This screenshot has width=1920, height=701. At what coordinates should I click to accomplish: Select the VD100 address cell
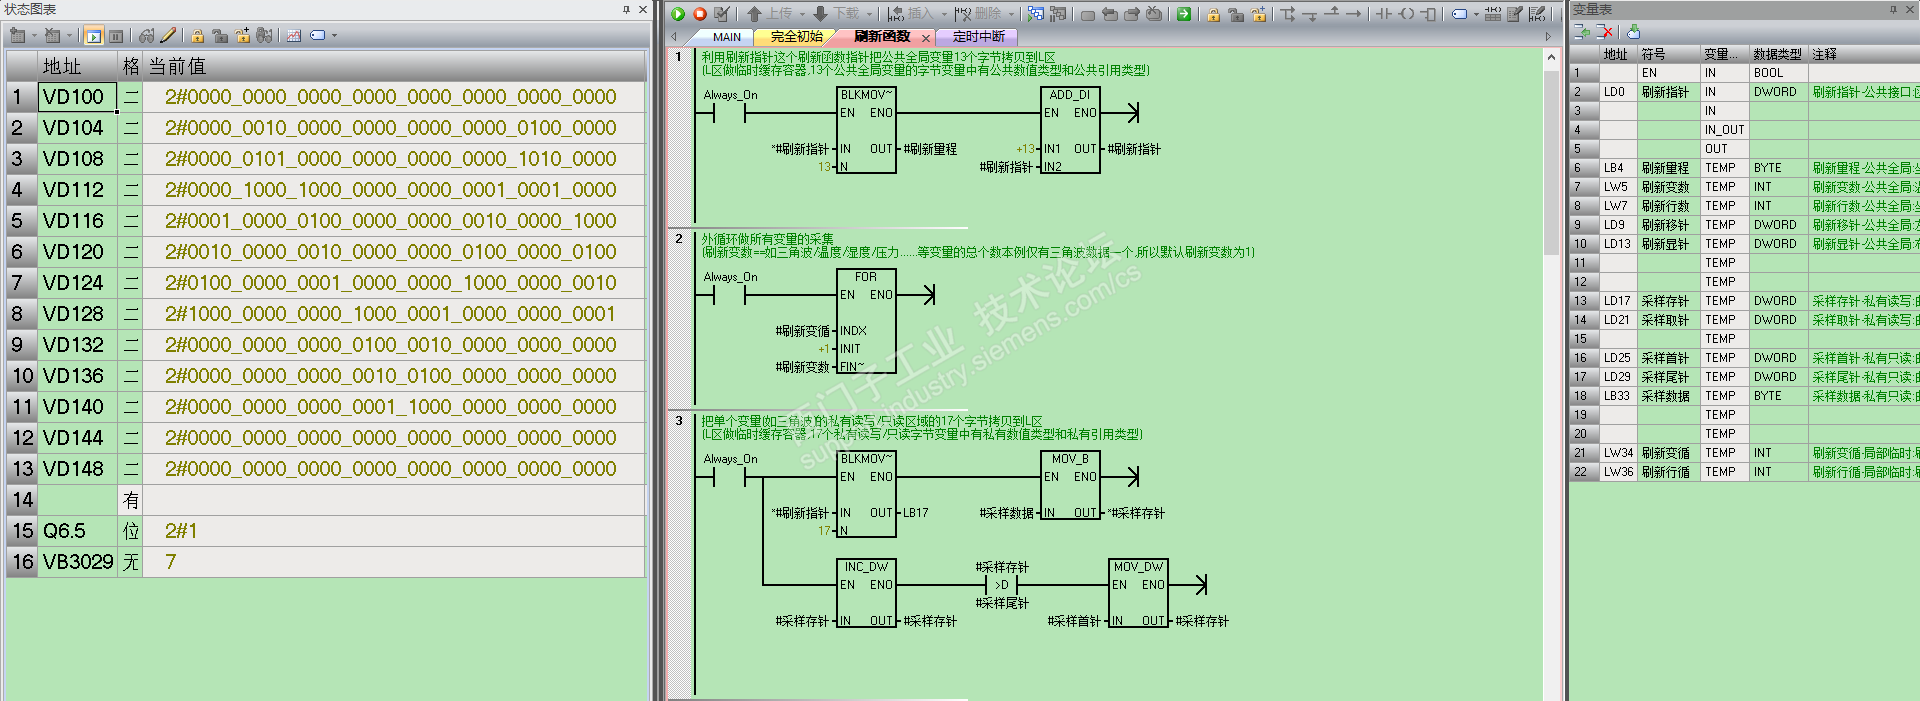[78, 97]
